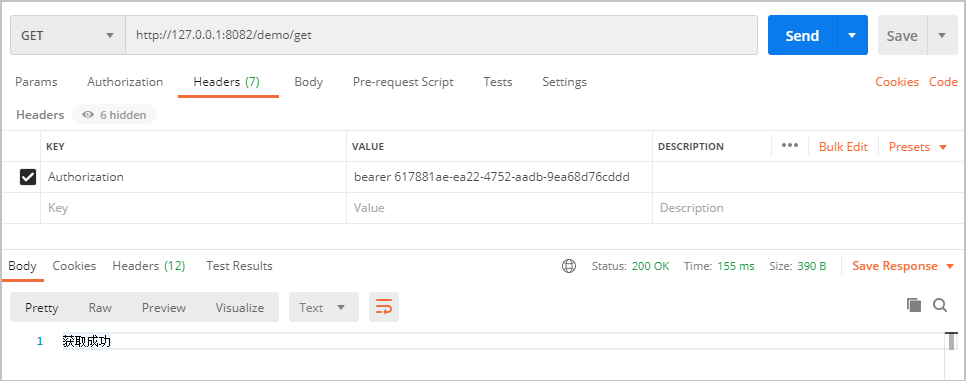
Task: Open the three-dots column options menu
Action: (x=790, y=145)
